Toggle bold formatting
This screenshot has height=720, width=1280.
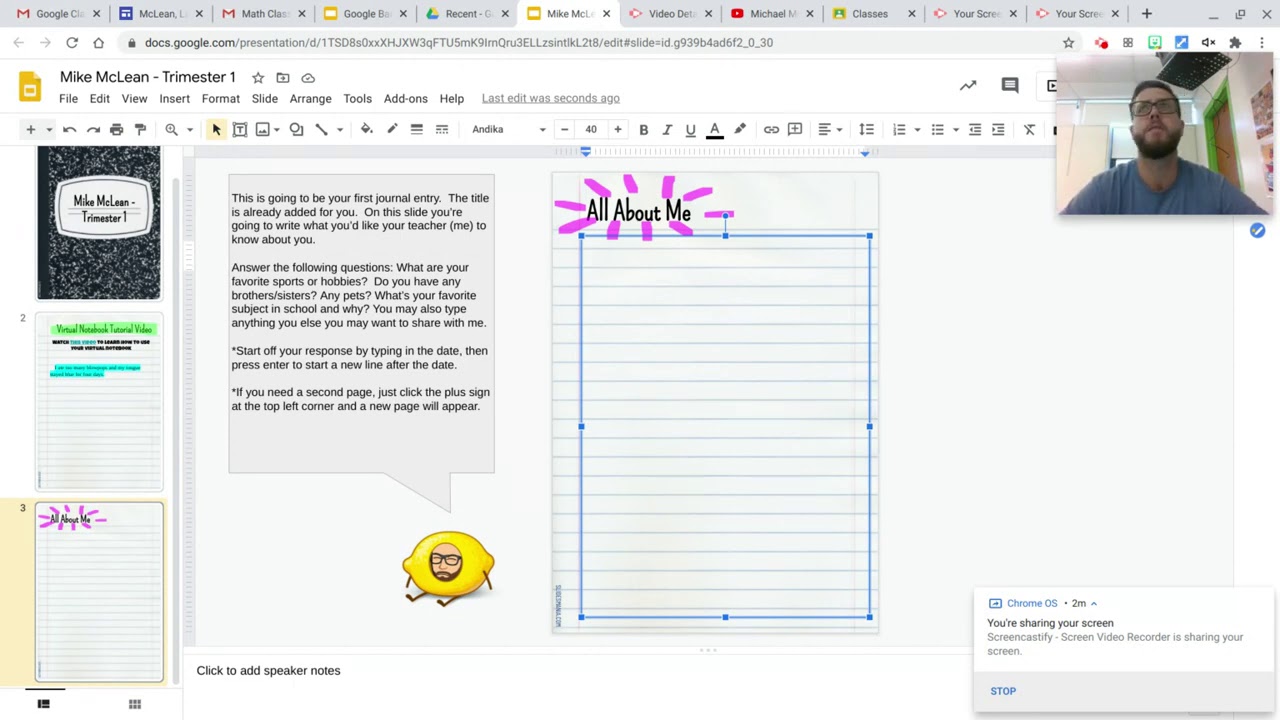pos(643,129)
